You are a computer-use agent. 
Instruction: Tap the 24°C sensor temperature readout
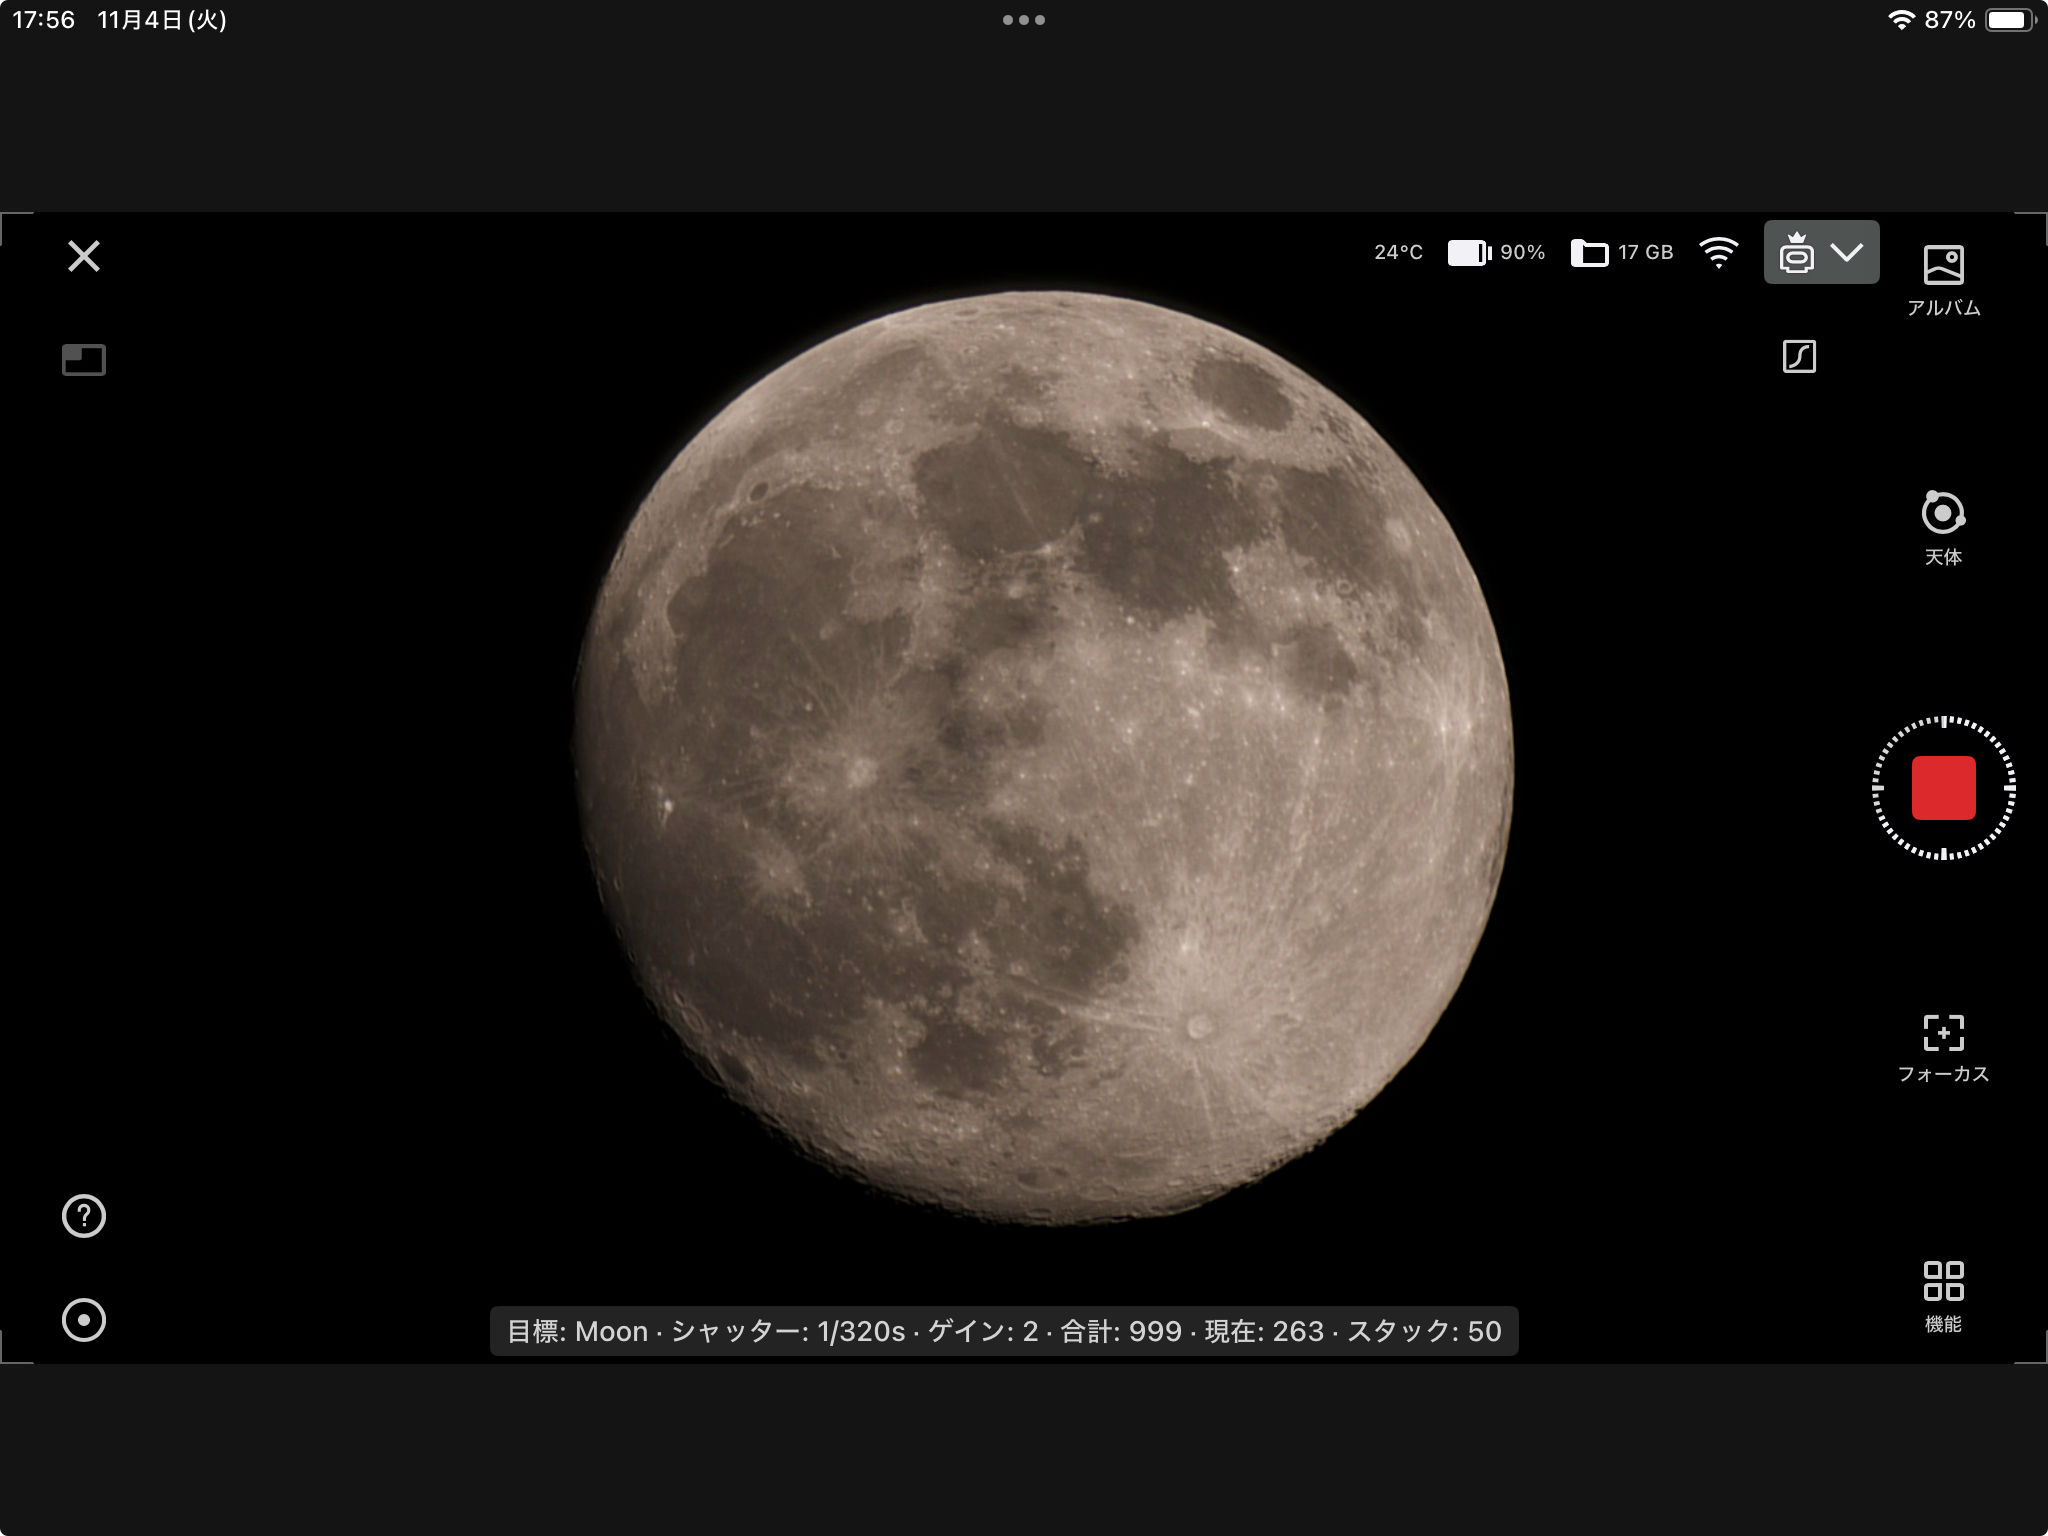coord(1398,252)
